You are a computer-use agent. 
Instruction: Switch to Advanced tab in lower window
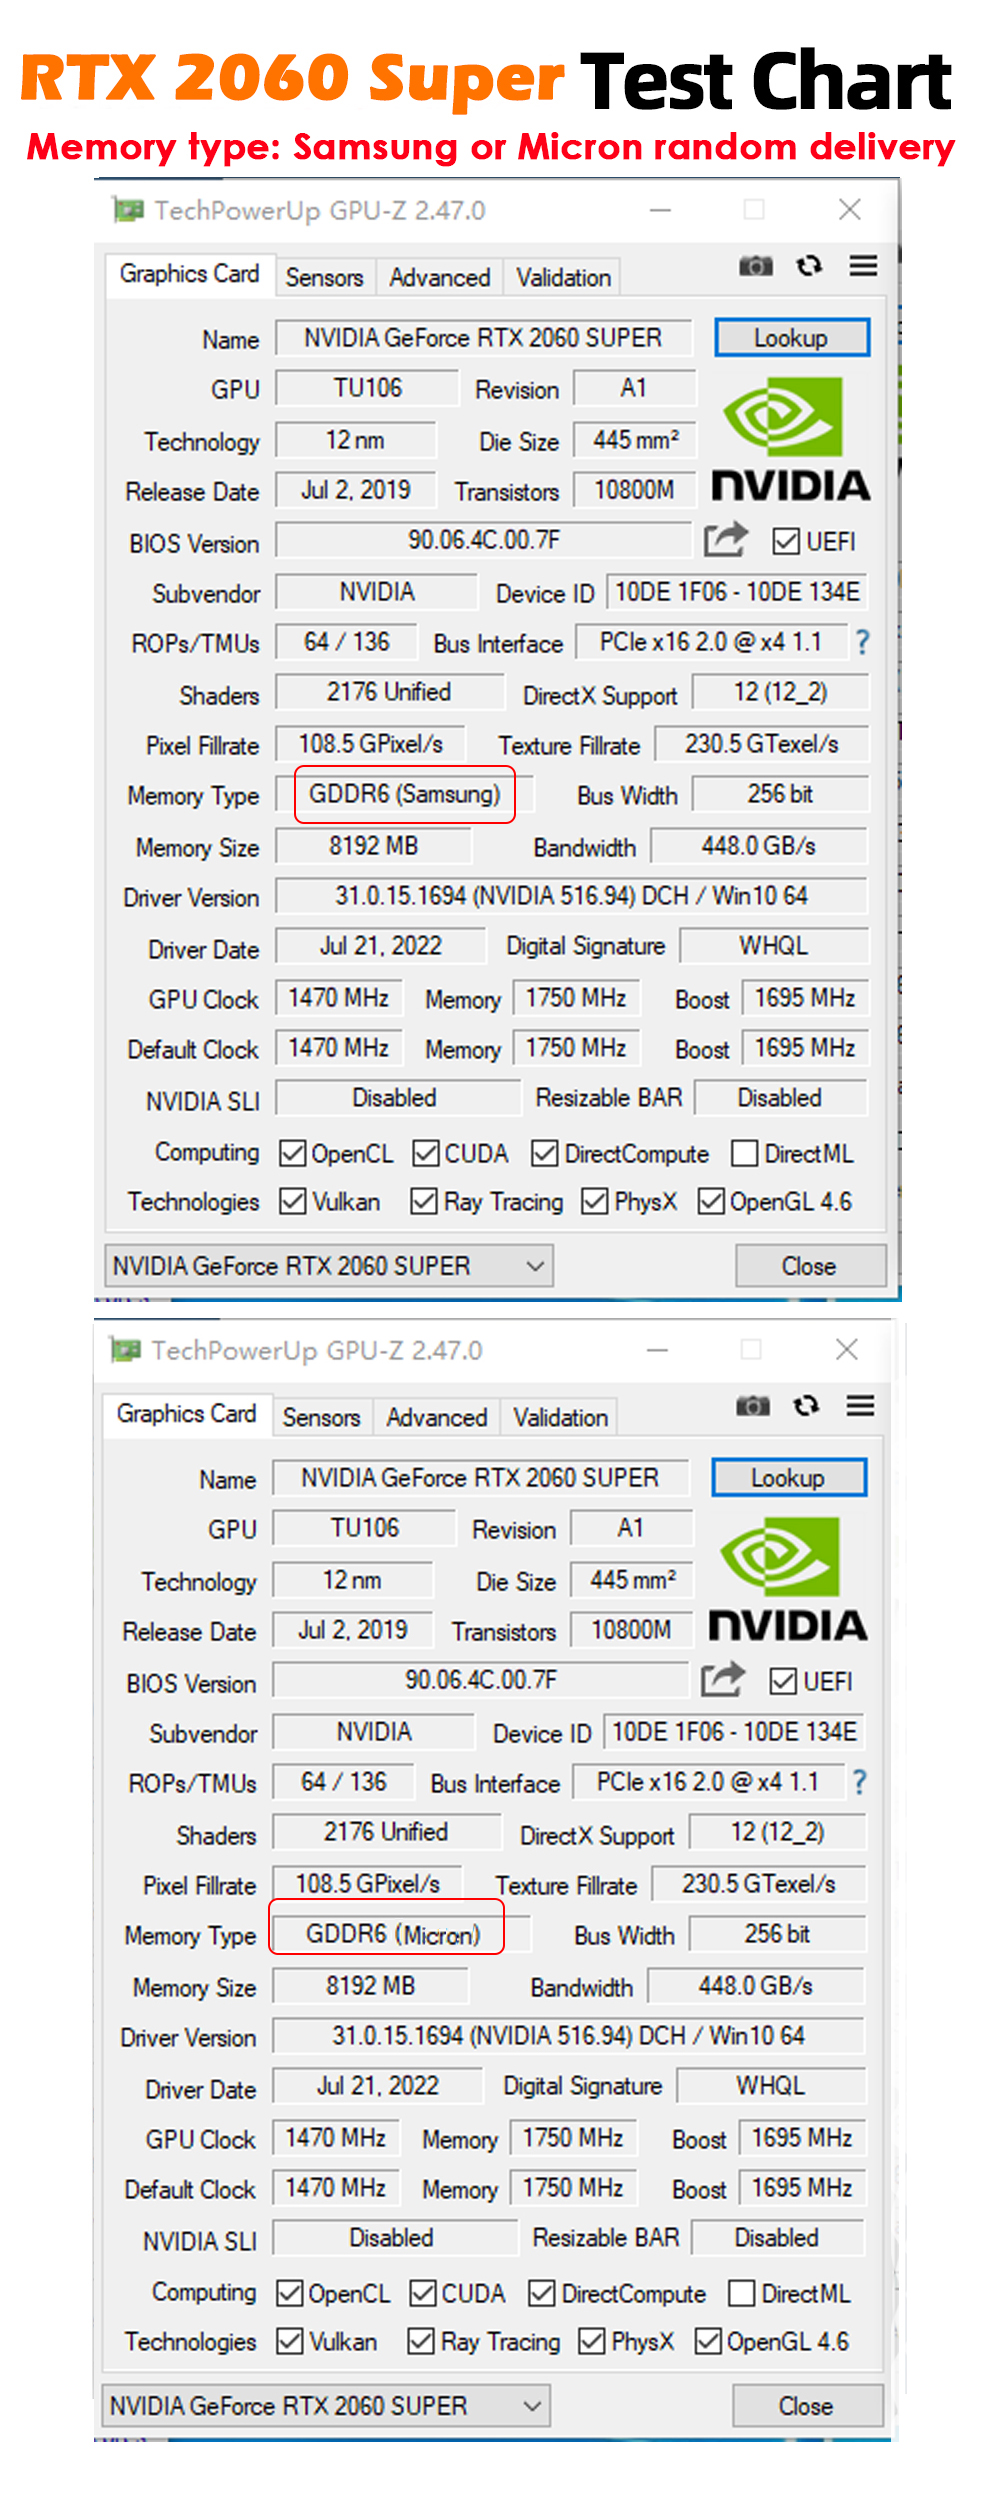(437, 1418)
